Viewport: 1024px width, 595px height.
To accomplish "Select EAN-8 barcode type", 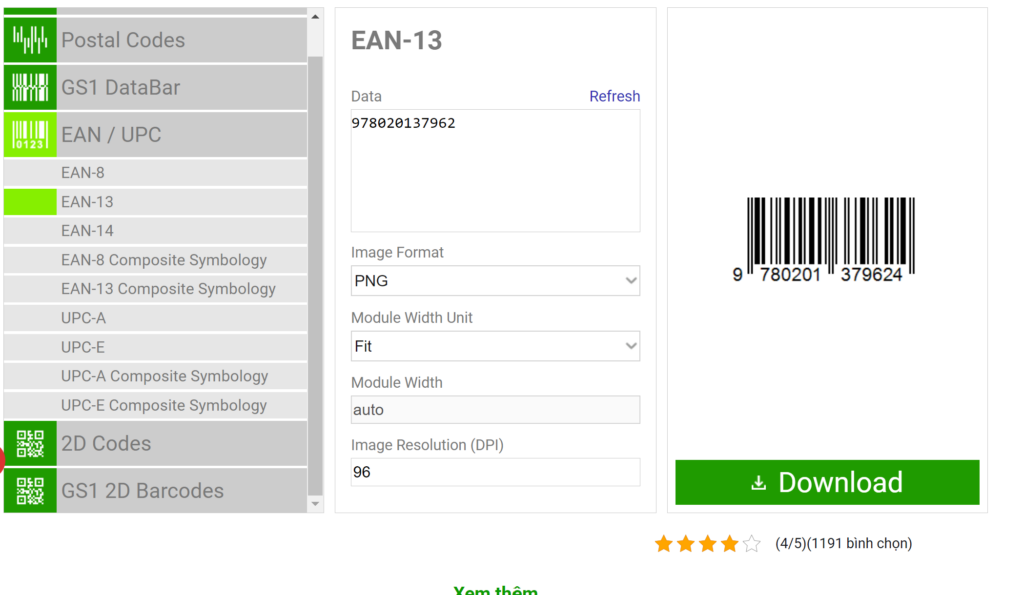I will pyautogui.click(x=155, y=172).
